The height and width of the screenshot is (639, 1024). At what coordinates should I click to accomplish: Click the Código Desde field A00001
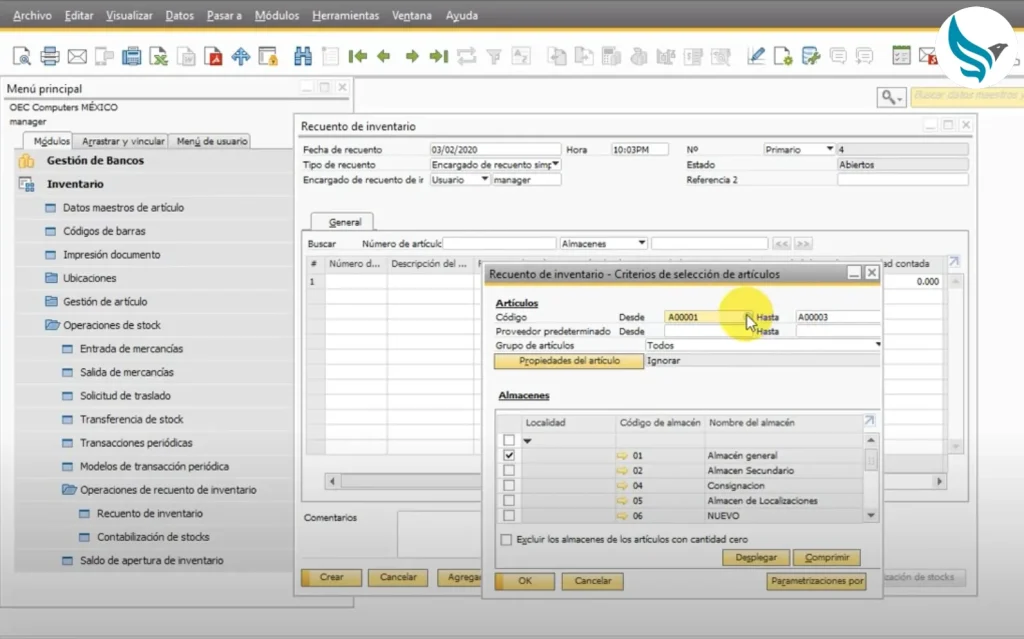[x=707, y=317]
